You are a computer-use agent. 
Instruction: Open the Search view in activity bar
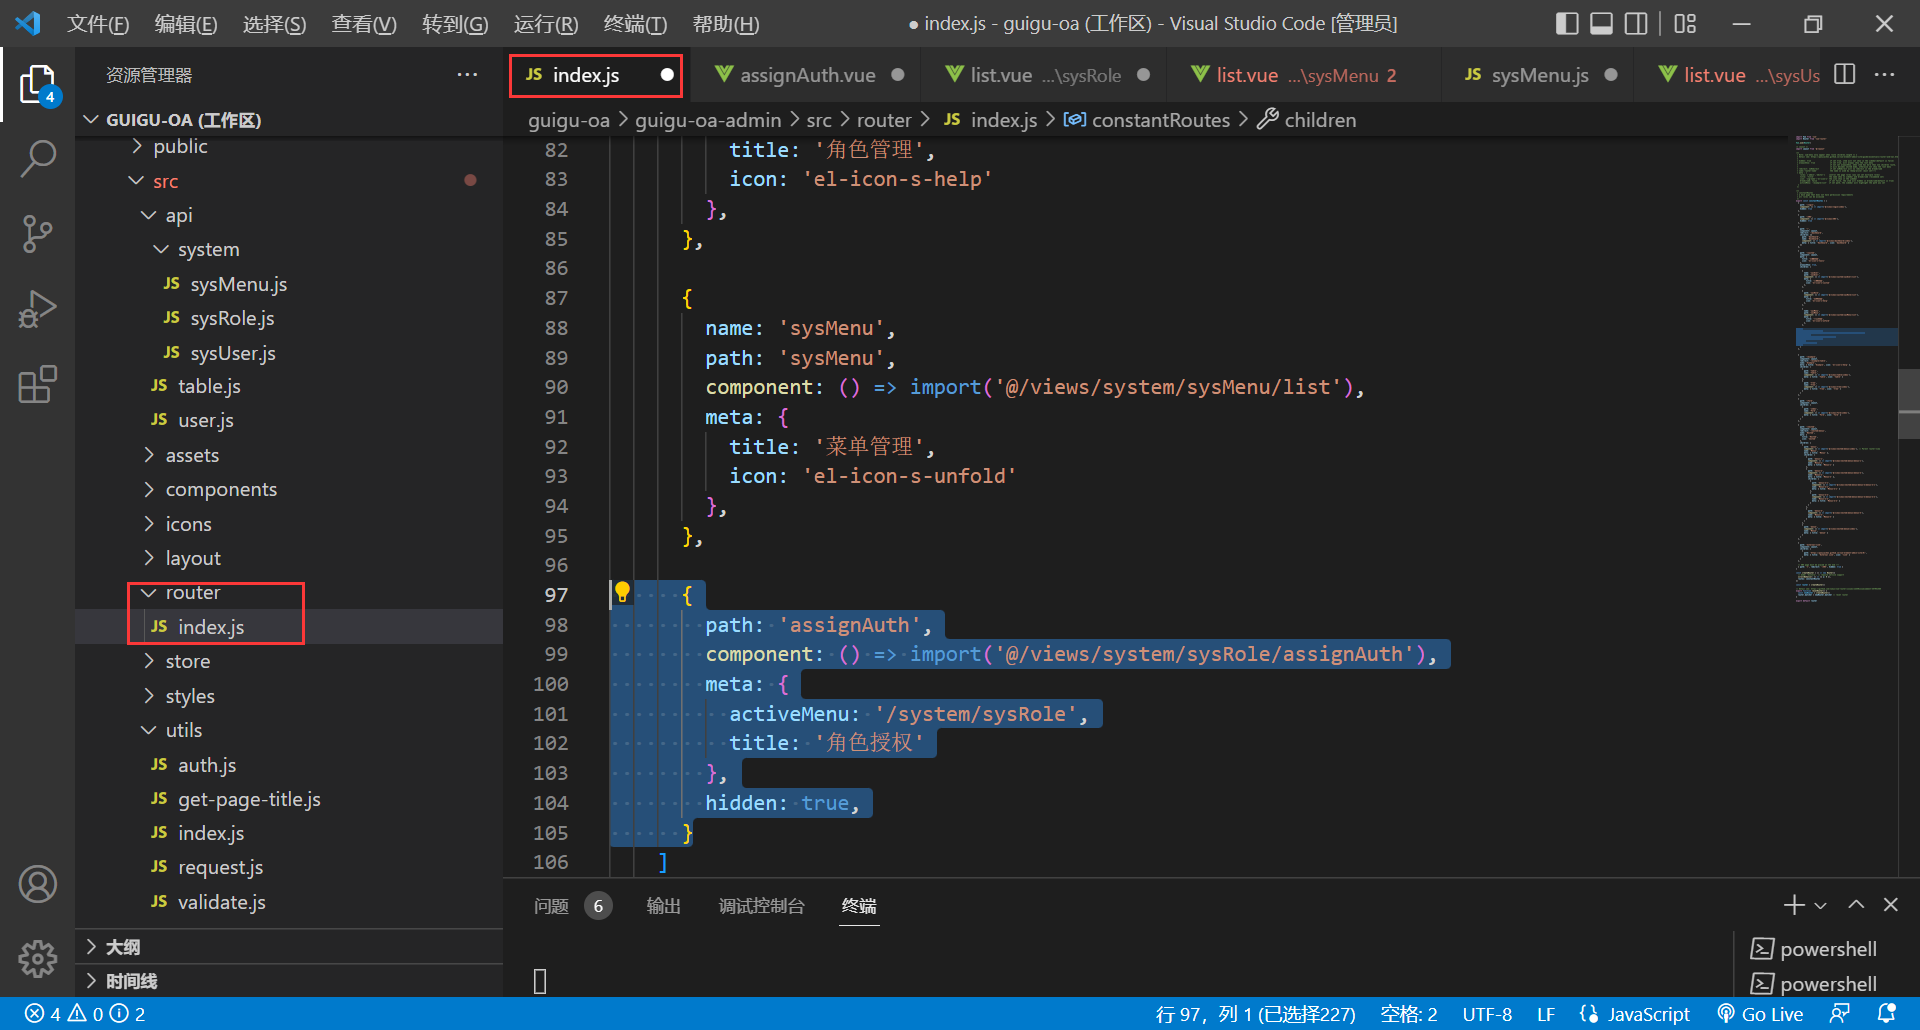(38, 158)
